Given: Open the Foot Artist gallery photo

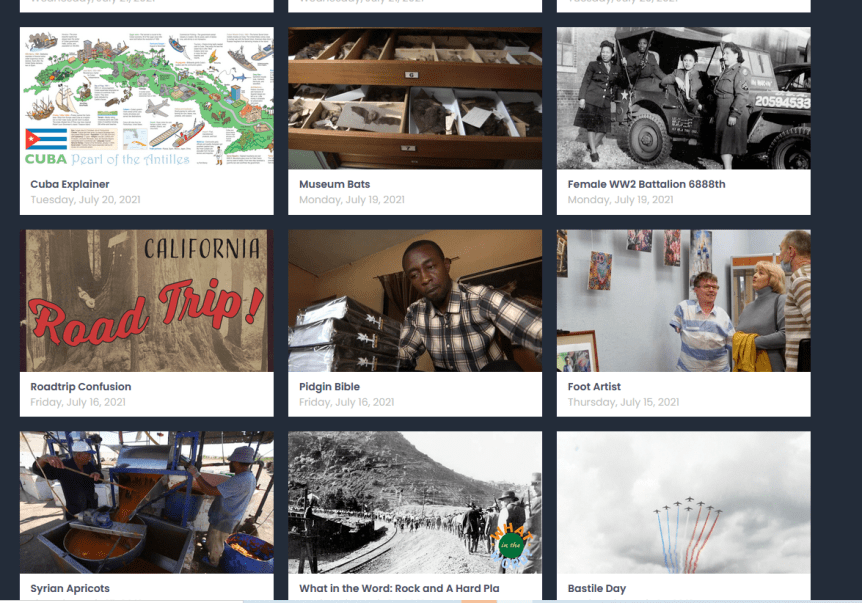Looking at the screenshot, I should click(x=683, y=301).
